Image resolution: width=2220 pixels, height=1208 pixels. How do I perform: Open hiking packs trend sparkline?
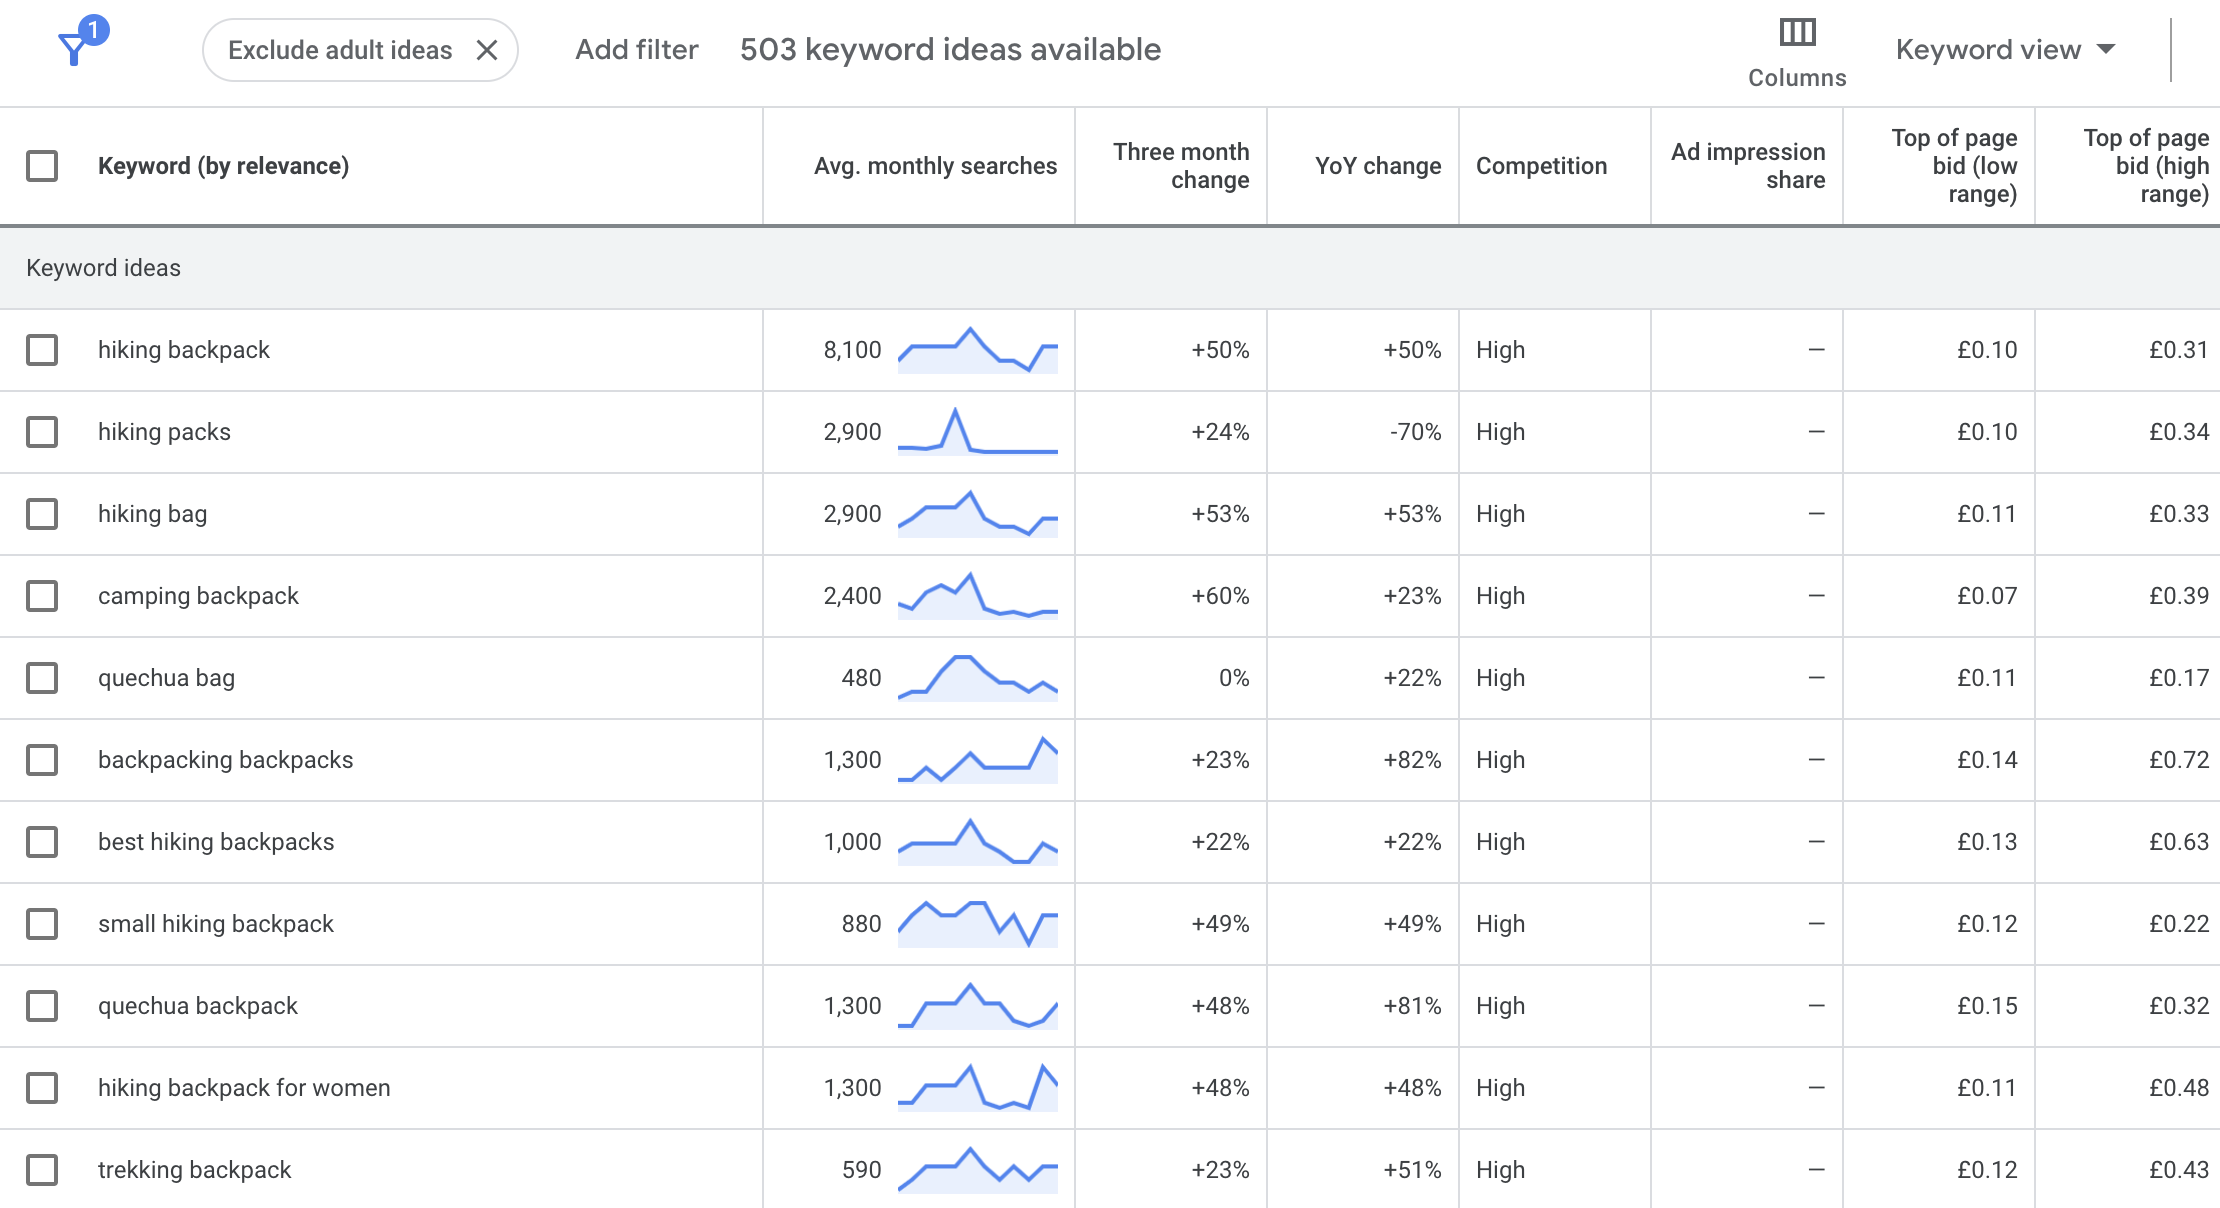978,432
